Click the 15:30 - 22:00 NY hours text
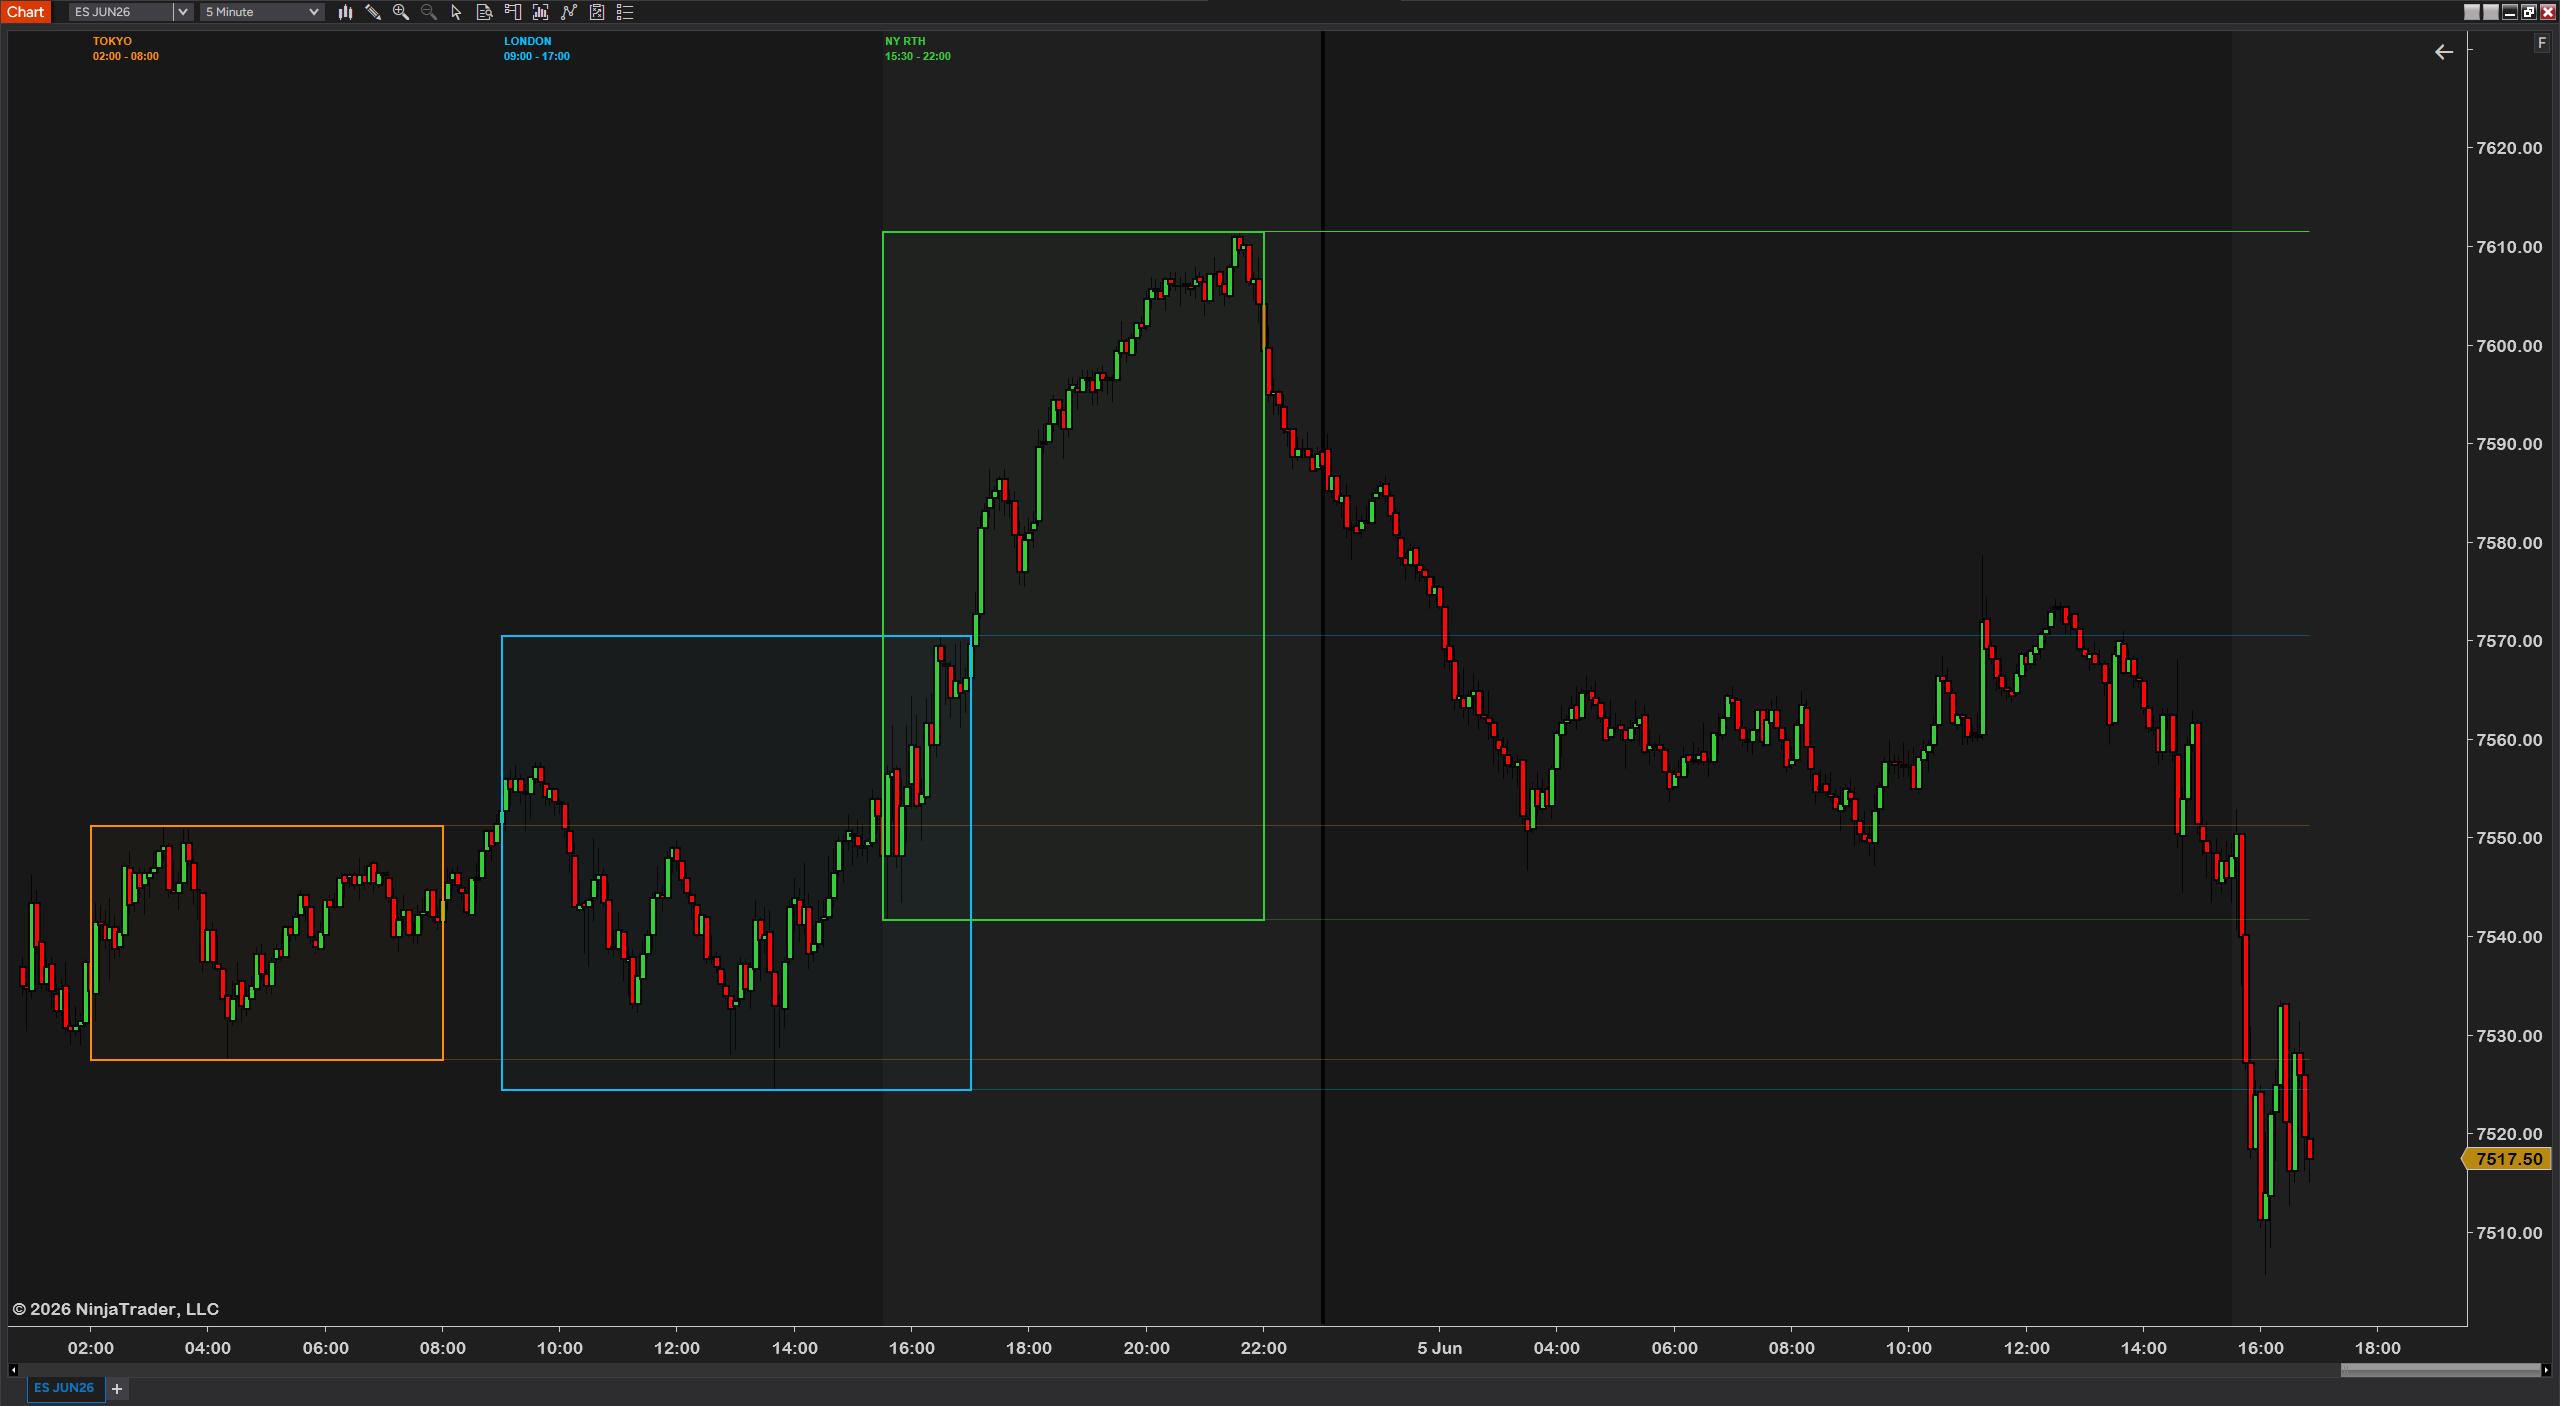This screenshot has height=1406, width=2560. click(918, 56)
